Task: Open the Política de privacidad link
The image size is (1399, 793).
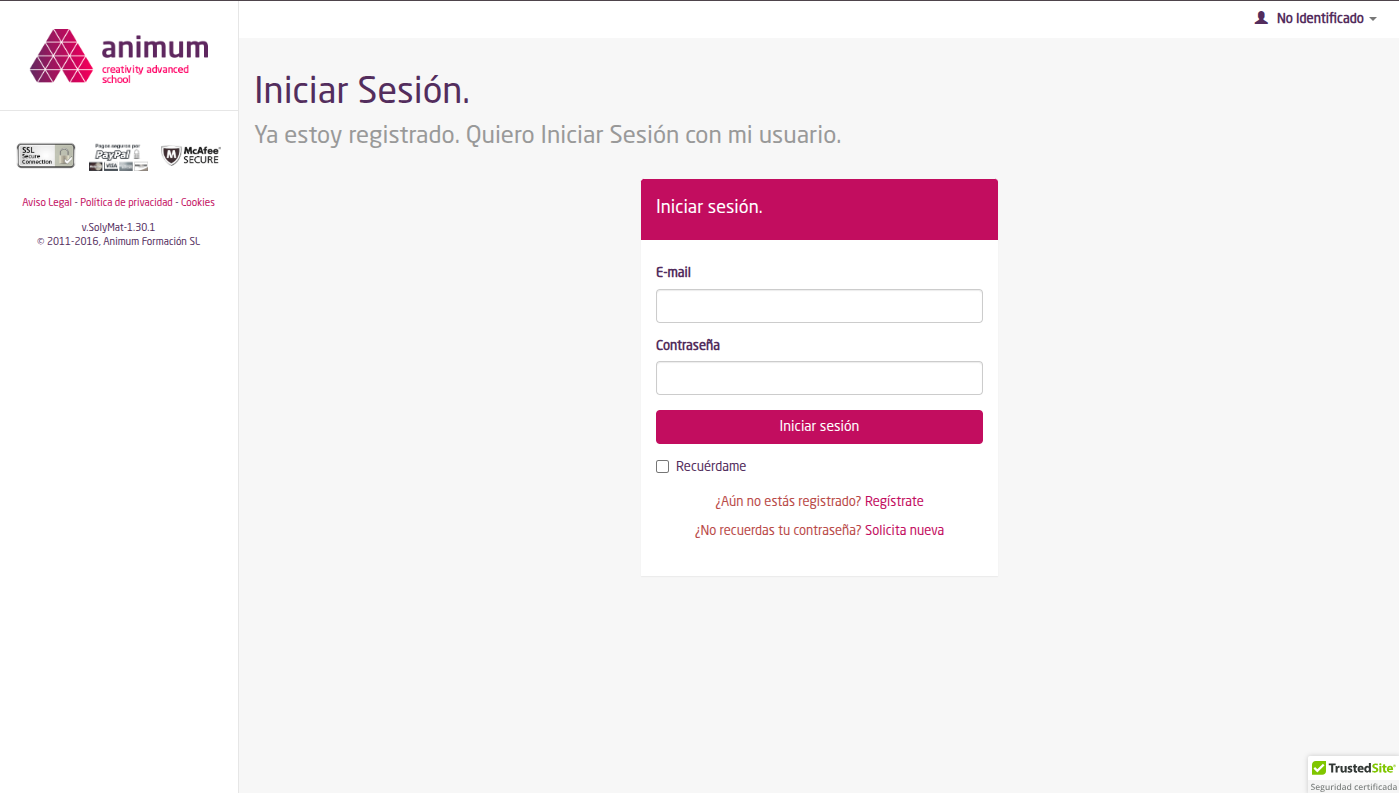Action: (x=126, y=202)
